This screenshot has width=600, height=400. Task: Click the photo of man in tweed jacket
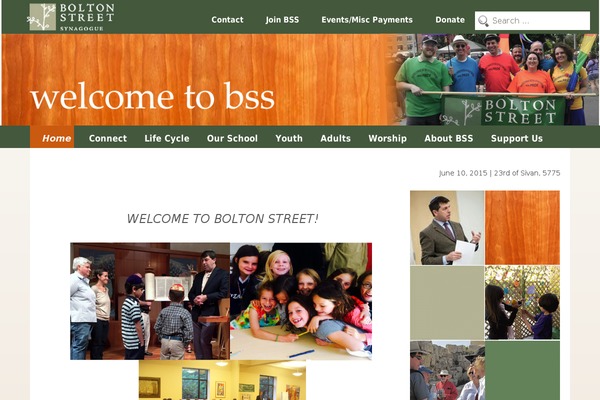(447, 228)
